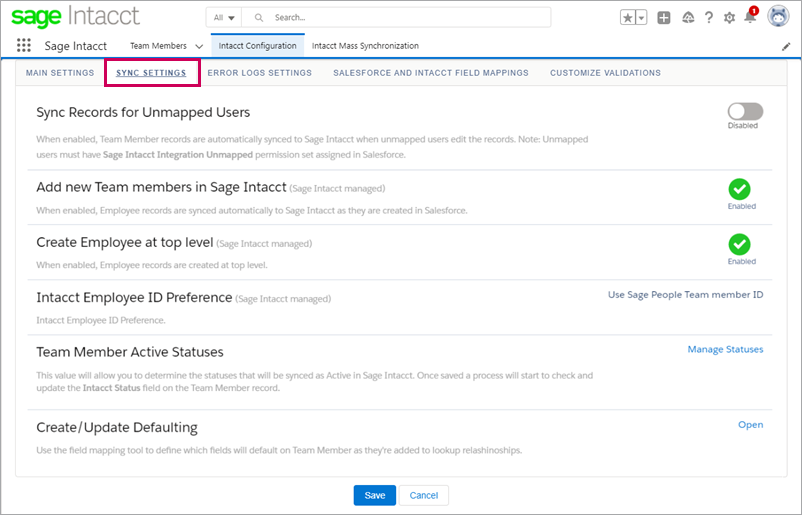802x515 pixels.
Task: Open the Trailhead guidance icon
Action: click(x=688, y=18)
